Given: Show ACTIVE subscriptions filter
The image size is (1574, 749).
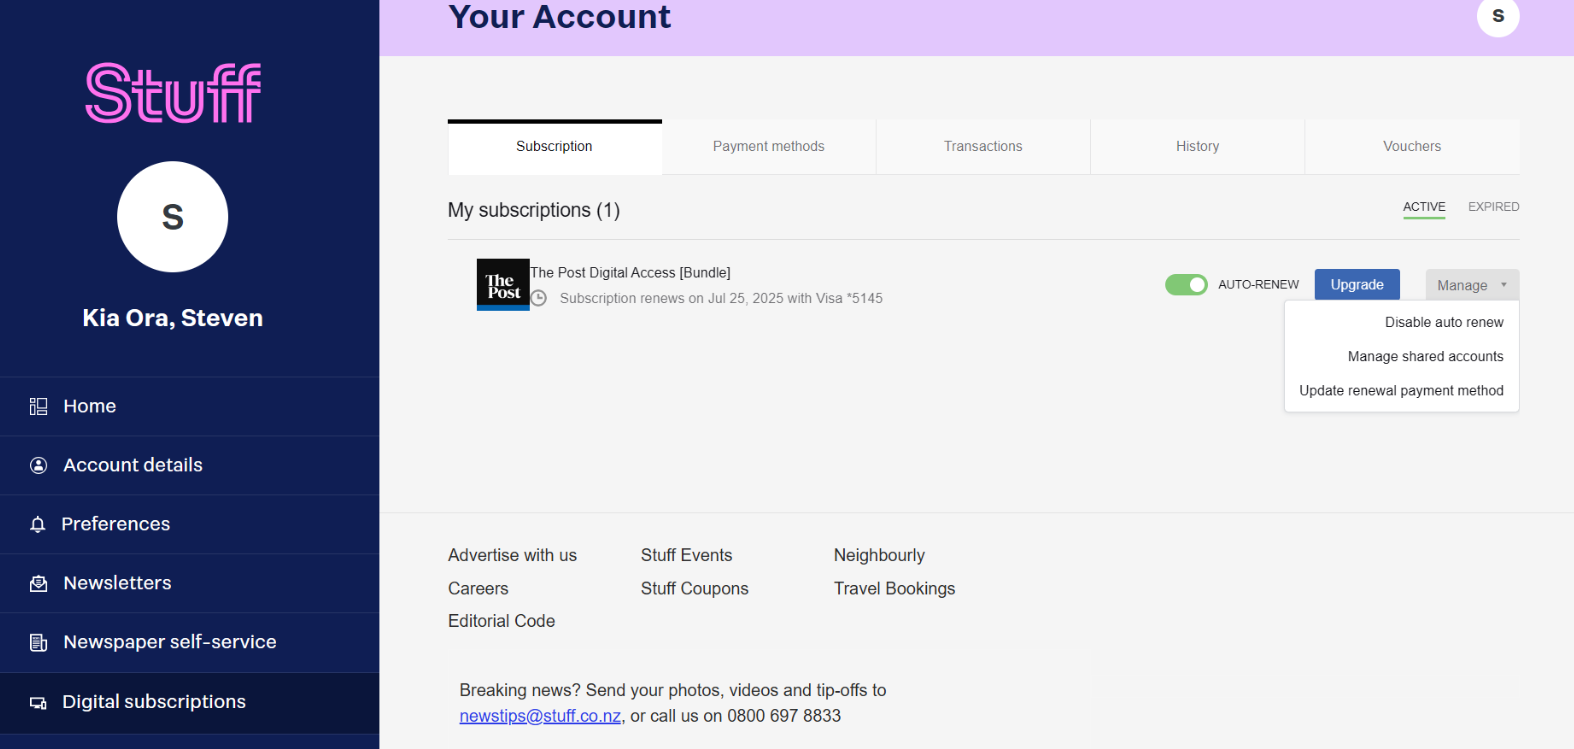Looking at the screenshot, I should pos(1424,207).
